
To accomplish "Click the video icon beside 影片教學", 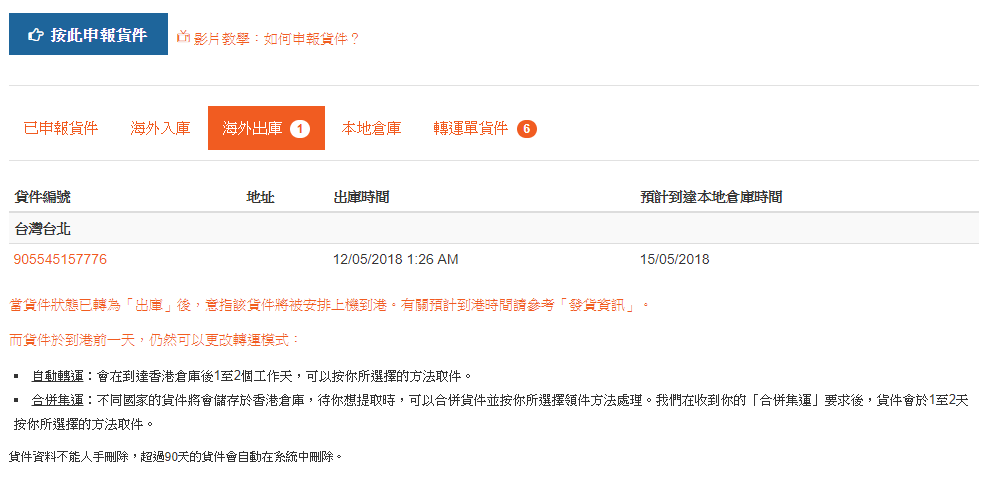I will (183, 38).
